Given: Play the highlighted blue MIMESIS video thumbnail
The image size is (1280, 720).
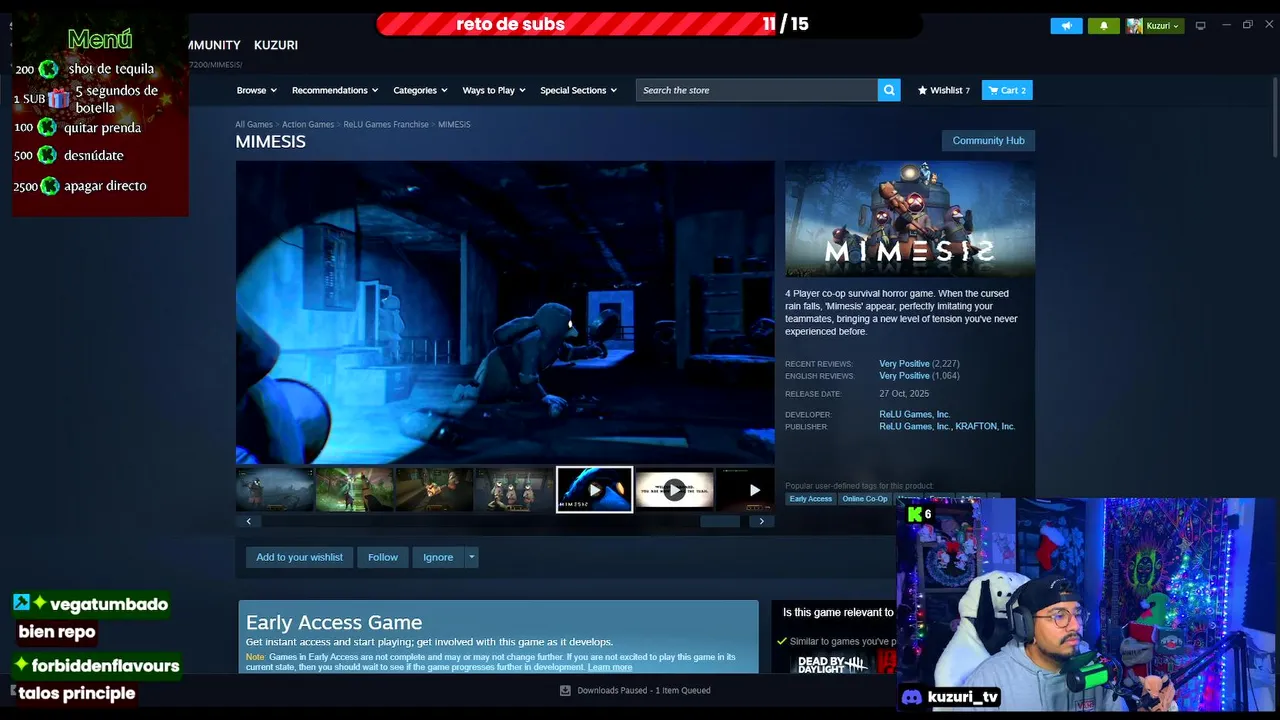Looking at the screenshot, I should [x=594, y=490].
